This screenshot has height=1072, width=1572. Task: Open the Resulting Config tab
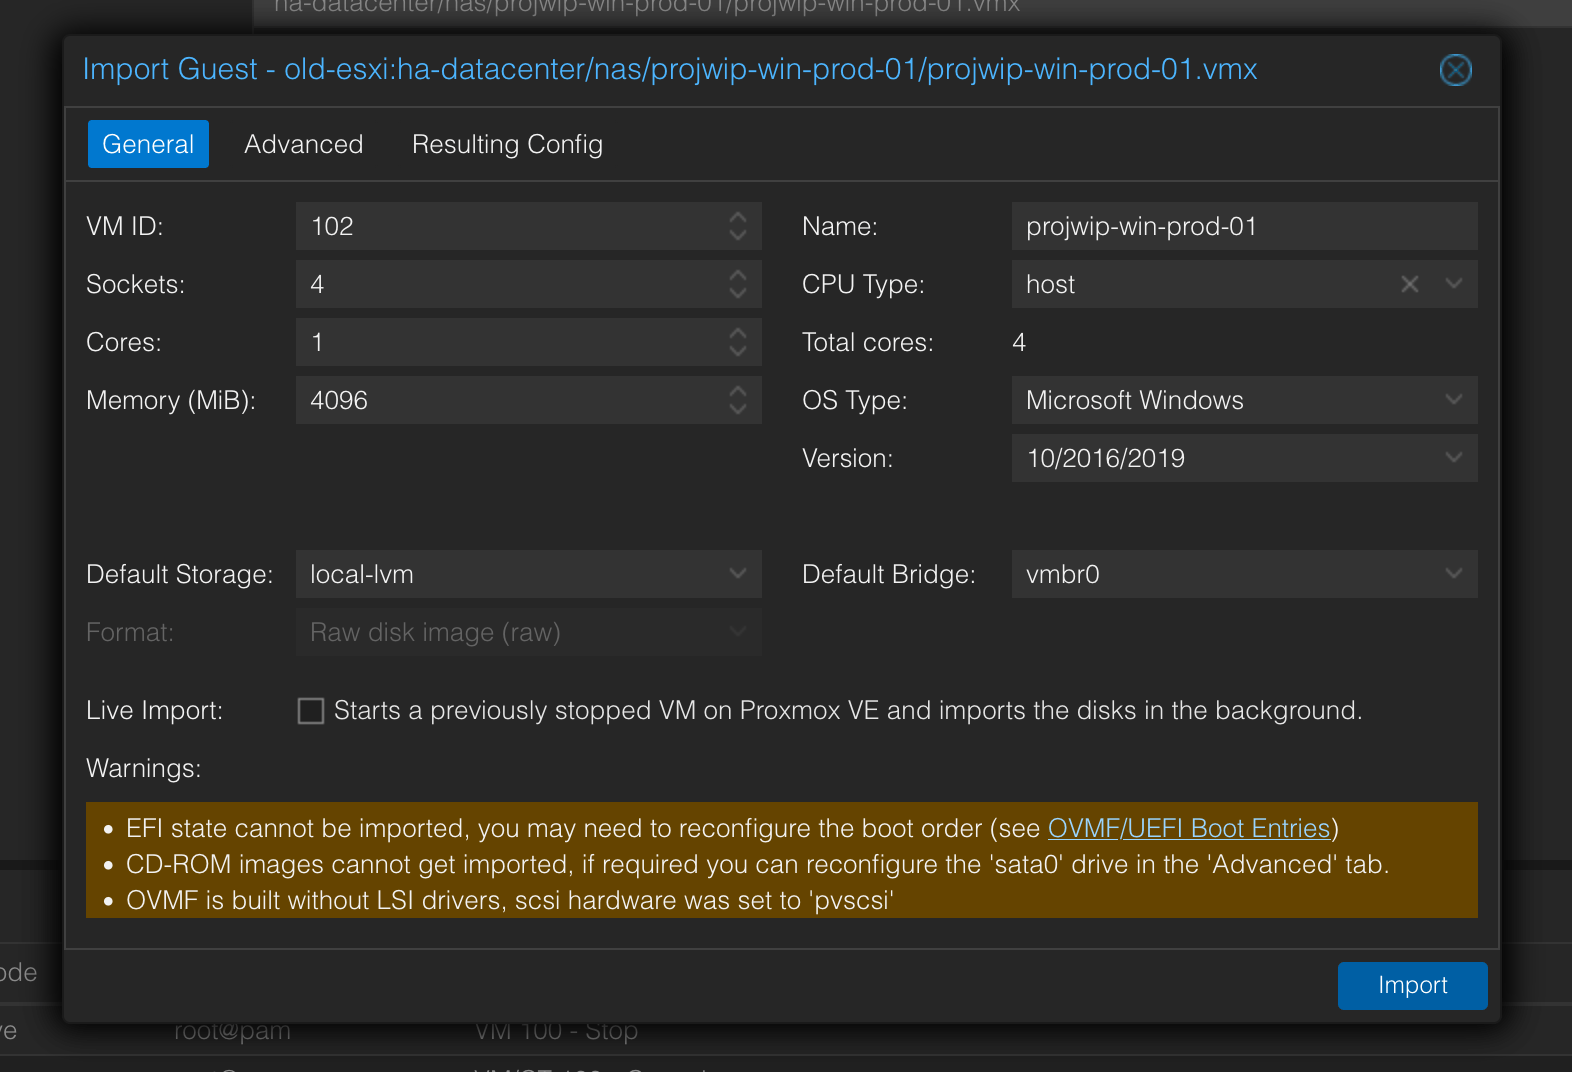507,144
